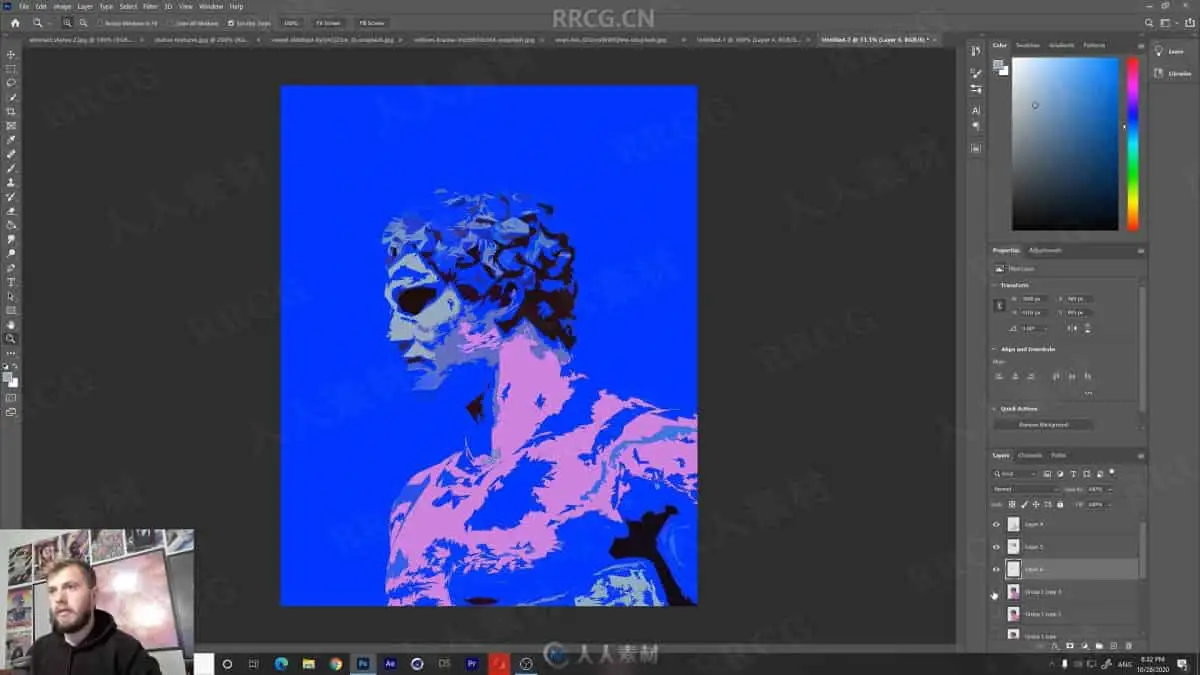Choose the Zoom In magnifier option
Screen dimensions: 1200x675
pyautogui.click(x=68, y=22)
